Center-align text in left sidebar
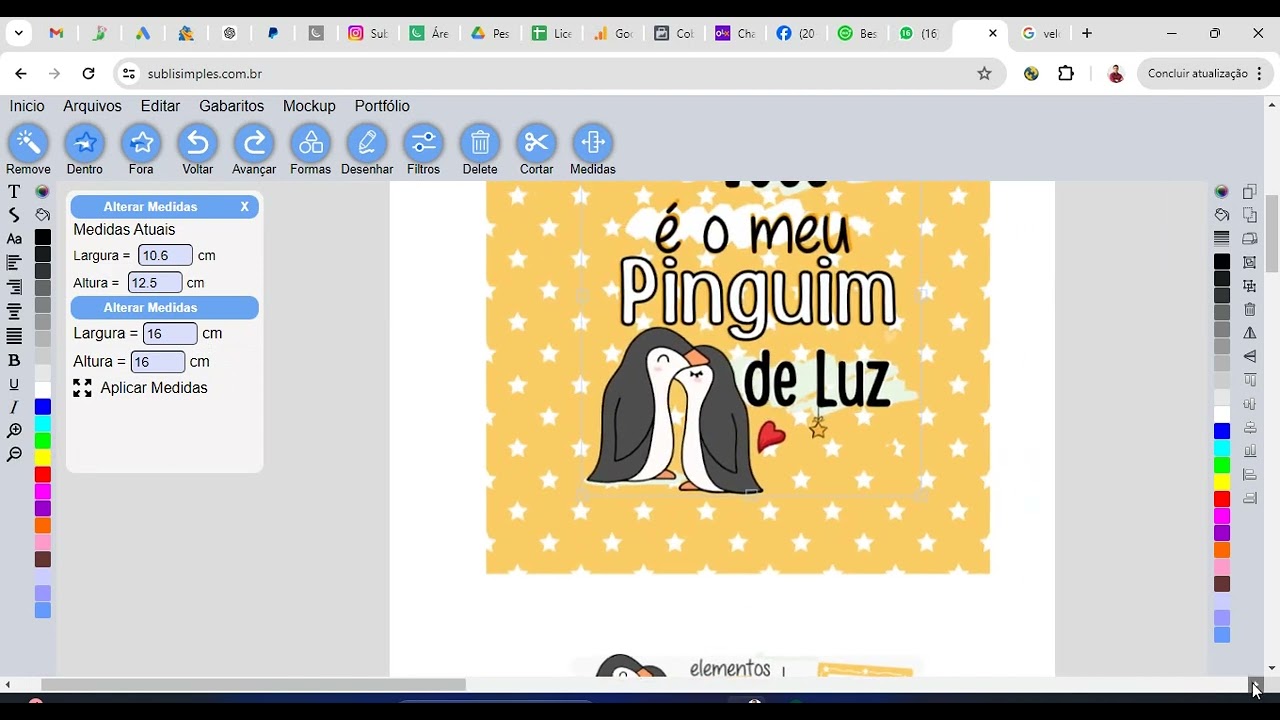Screen dimensions: 1280x720 click(14, 311)
